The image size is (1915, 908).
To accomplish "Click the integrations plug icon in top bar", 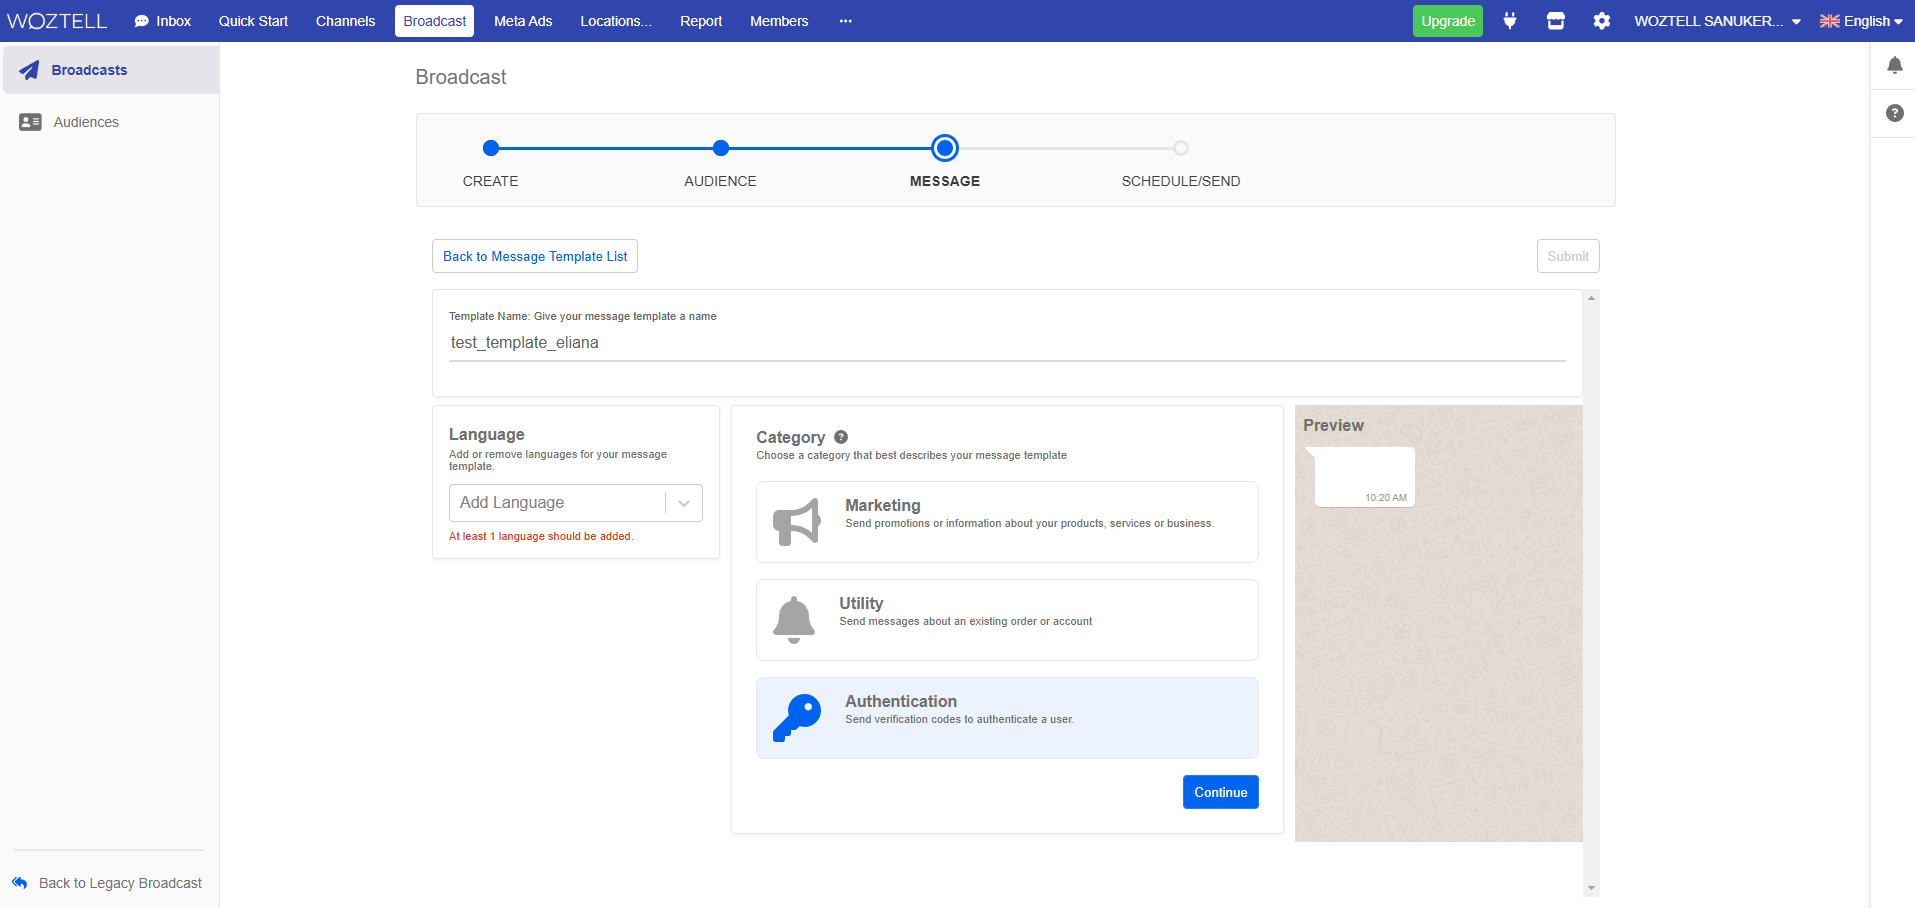I will click(x=1510, y=20).
